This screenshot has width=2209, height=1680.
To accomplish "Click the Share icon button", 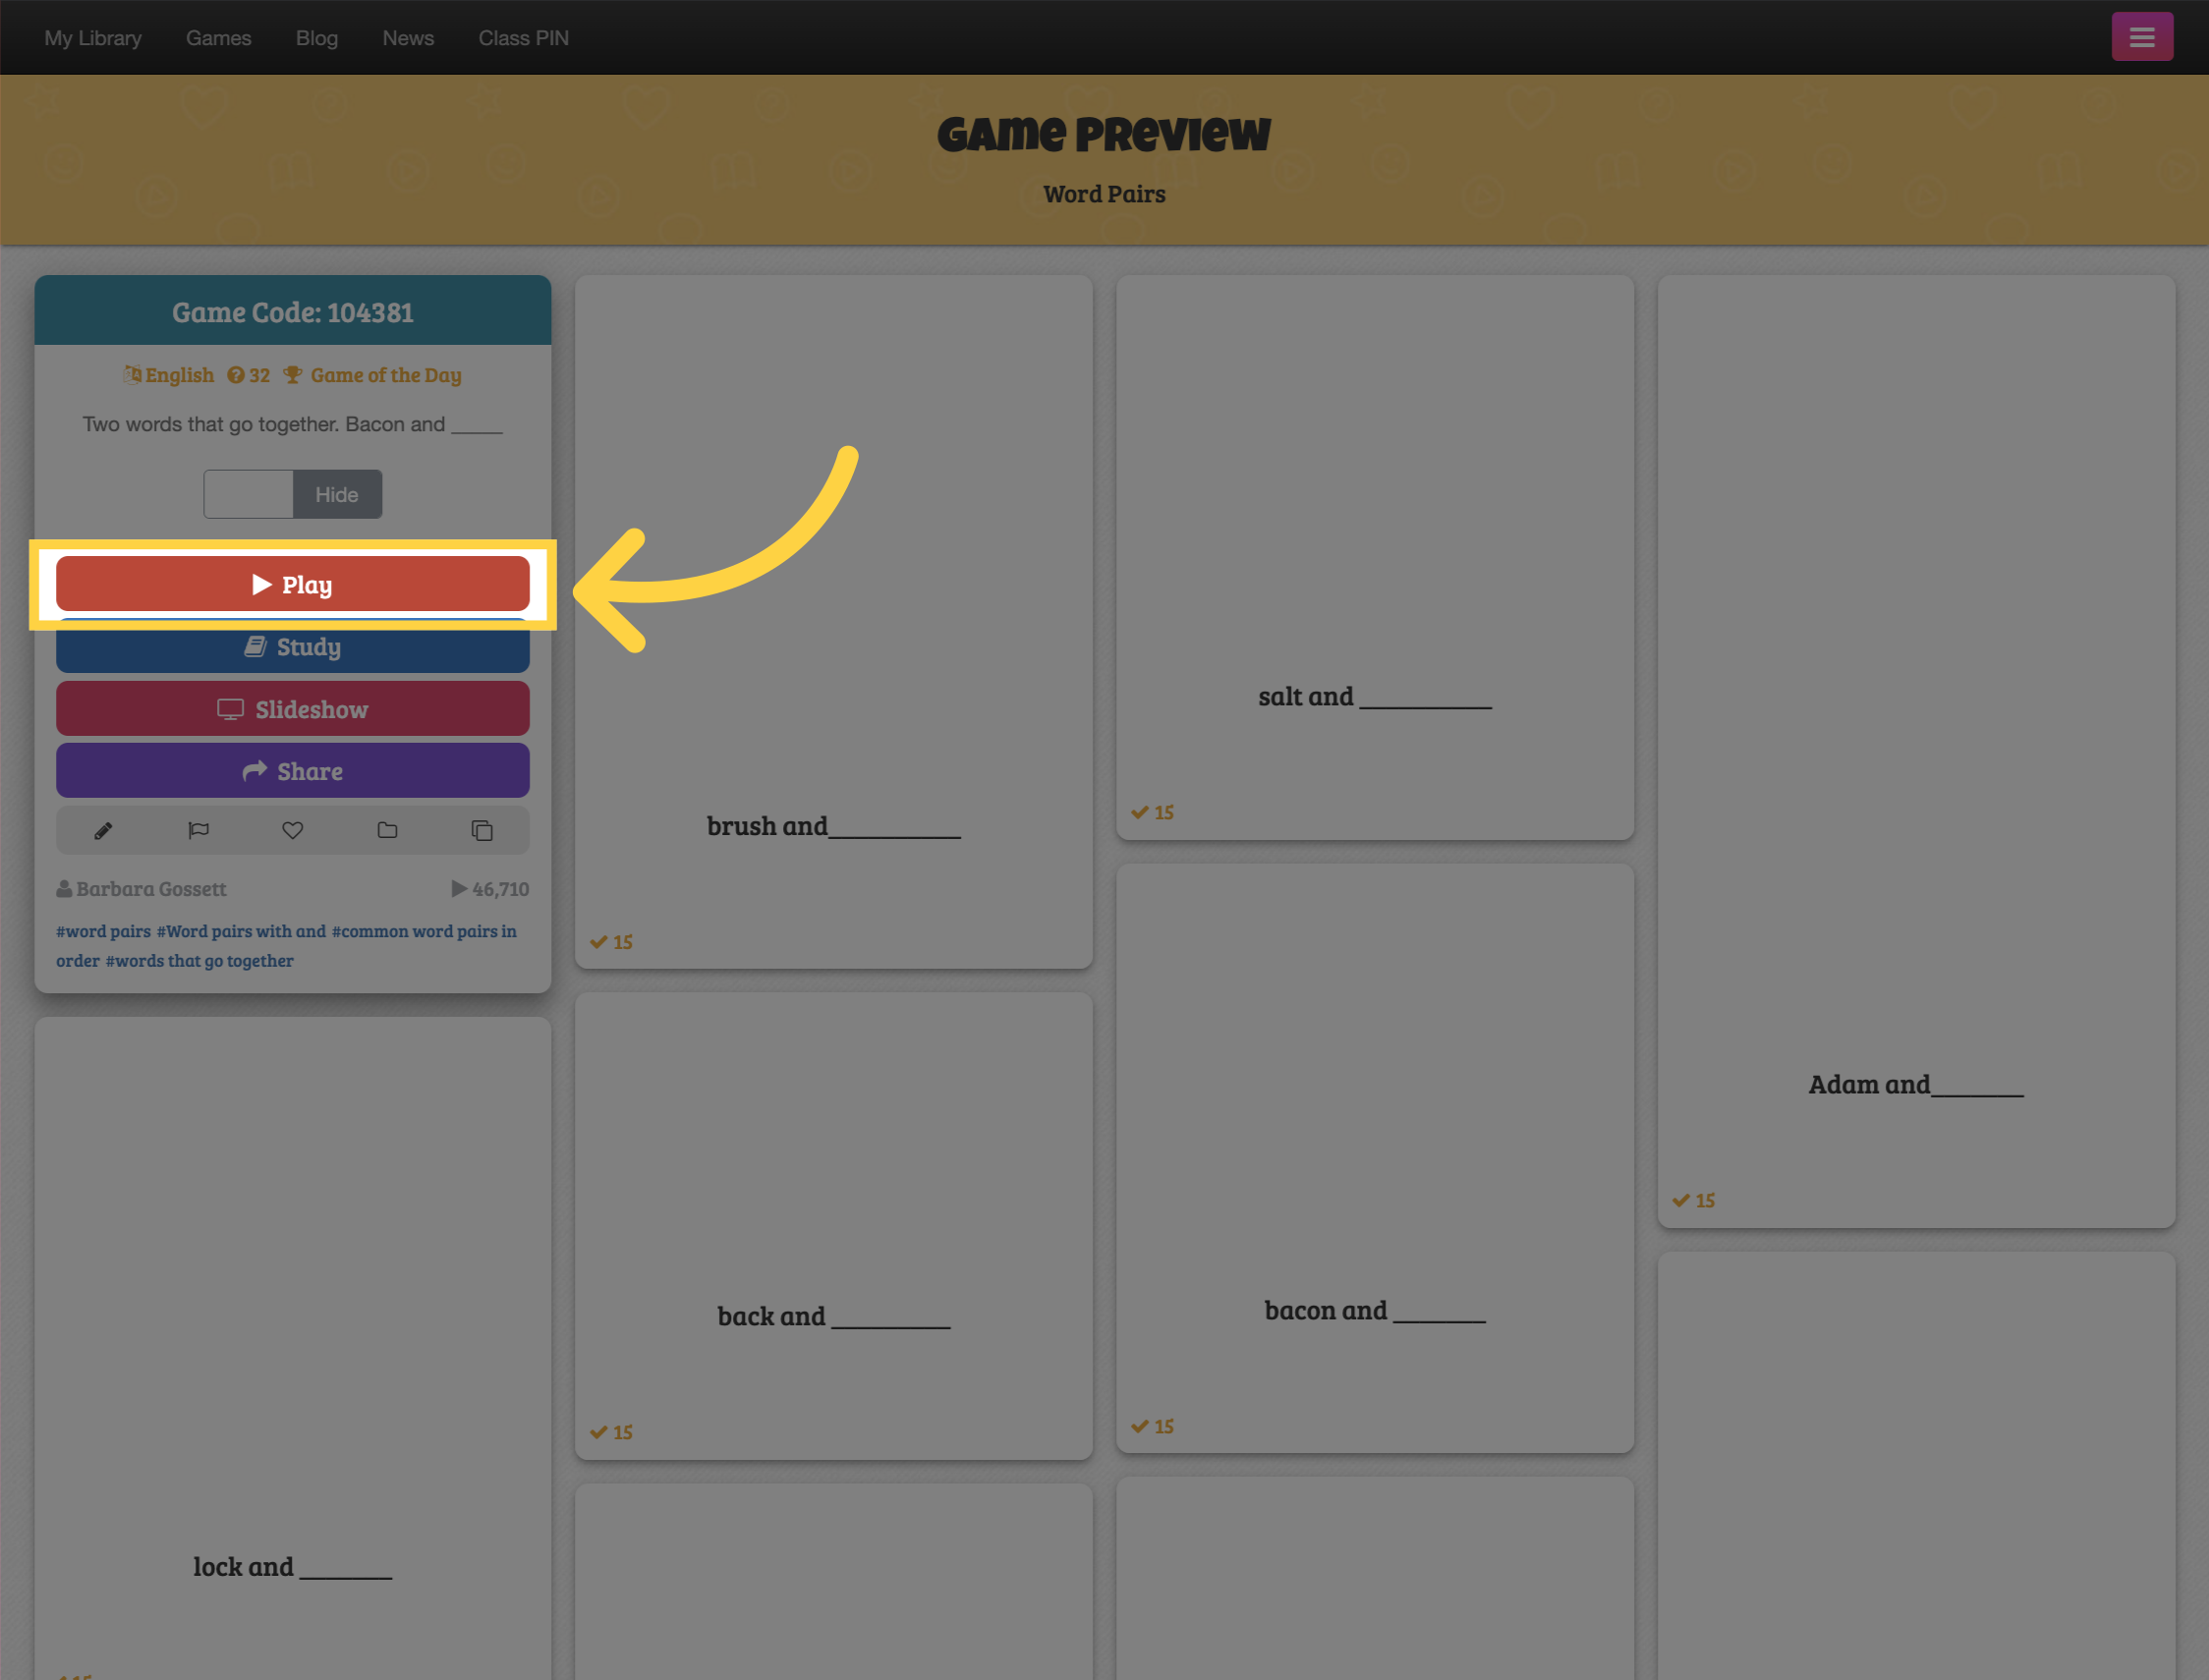I will [291, 769].
